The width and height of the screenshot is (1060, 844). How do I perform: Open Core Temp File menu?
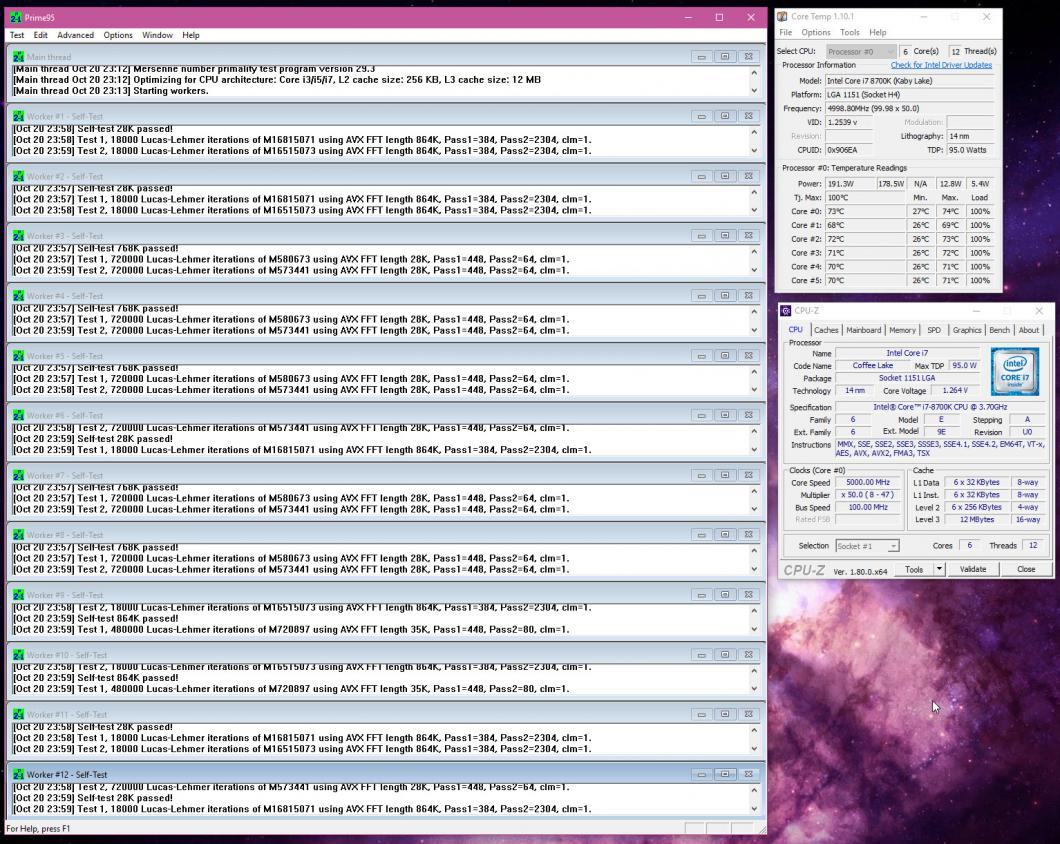pos(786,32)
